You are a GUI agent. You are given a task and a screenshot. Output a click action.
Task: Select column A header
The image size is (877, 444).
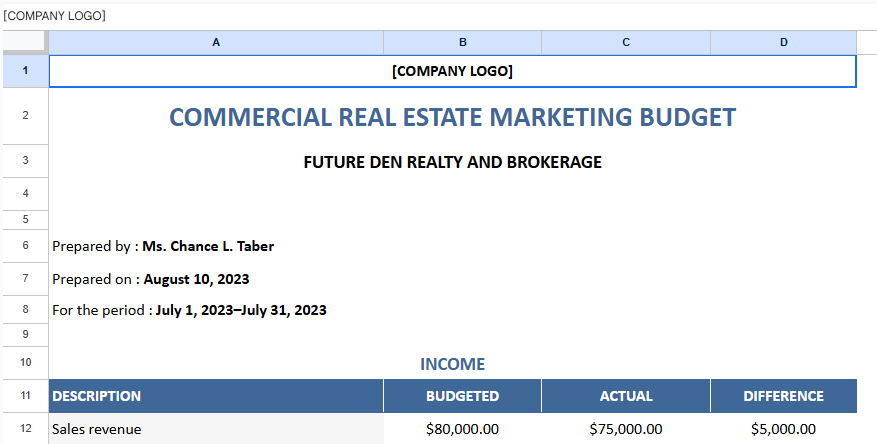click(x=216, y=42)
